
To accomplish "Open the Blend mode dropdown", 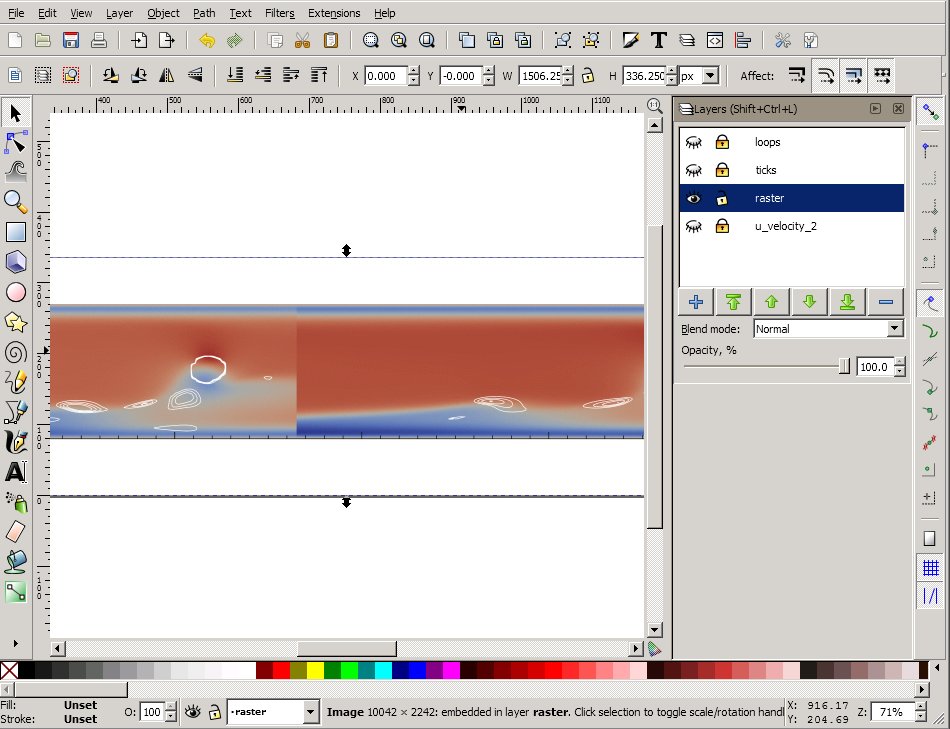I will coord(828,329).
